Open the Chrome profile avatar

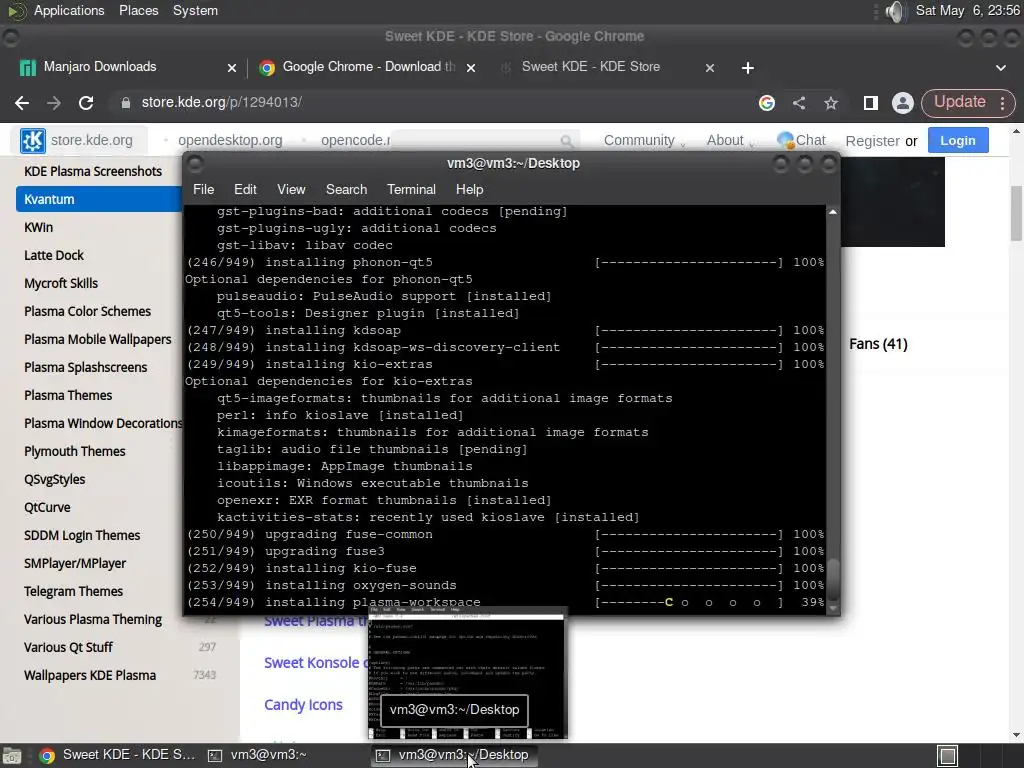pyautogui.click(x=903, y=103)
